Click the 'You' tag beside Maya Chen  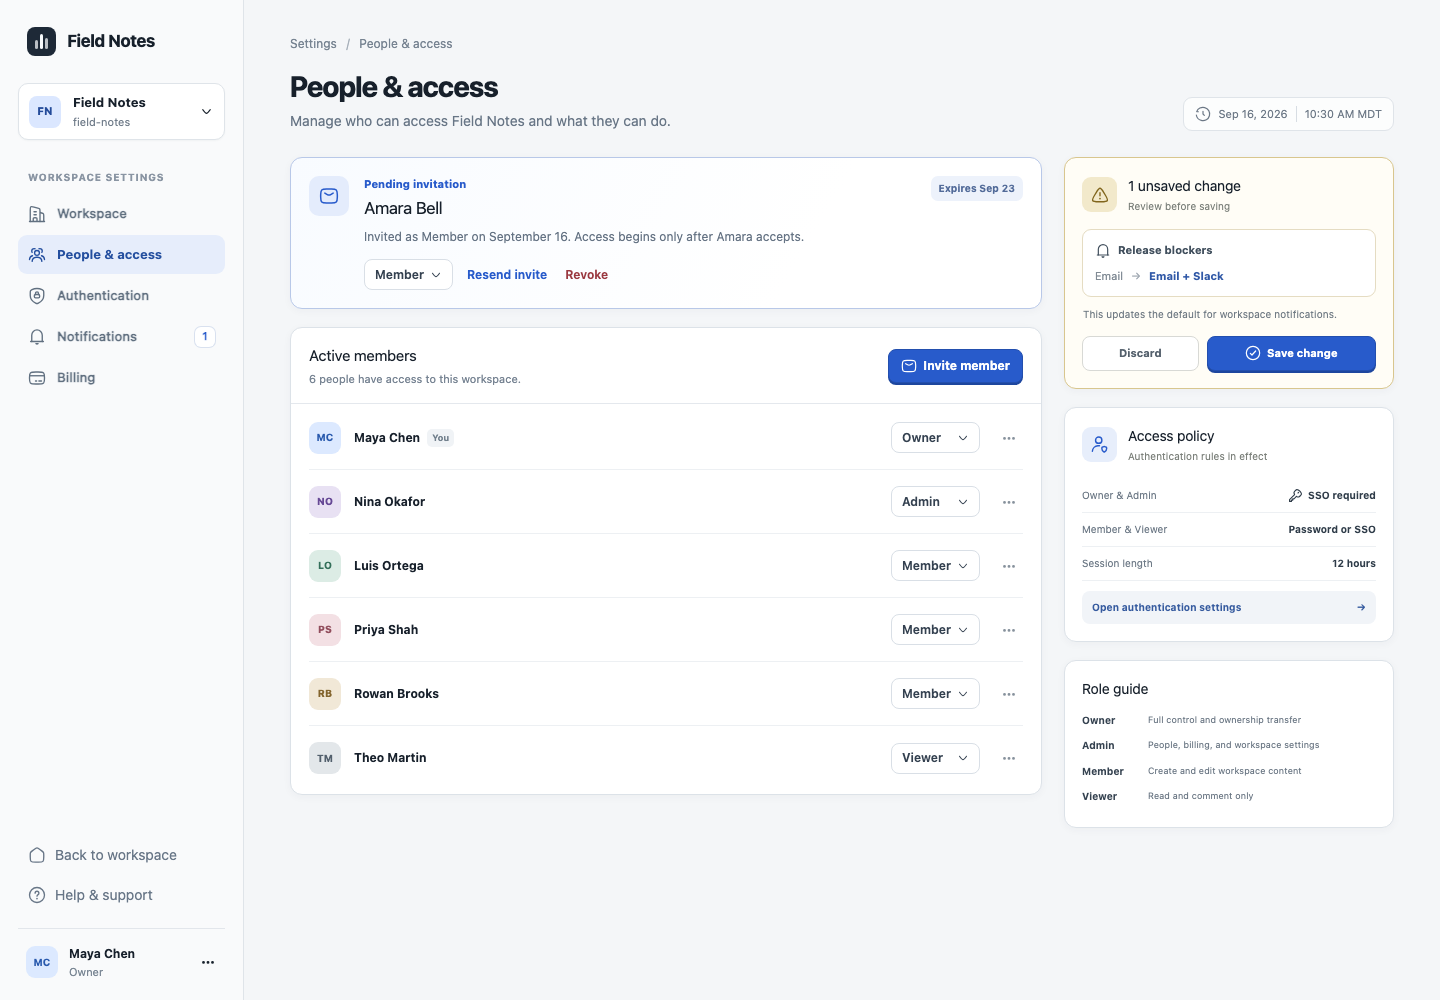(x=441, y=438)
